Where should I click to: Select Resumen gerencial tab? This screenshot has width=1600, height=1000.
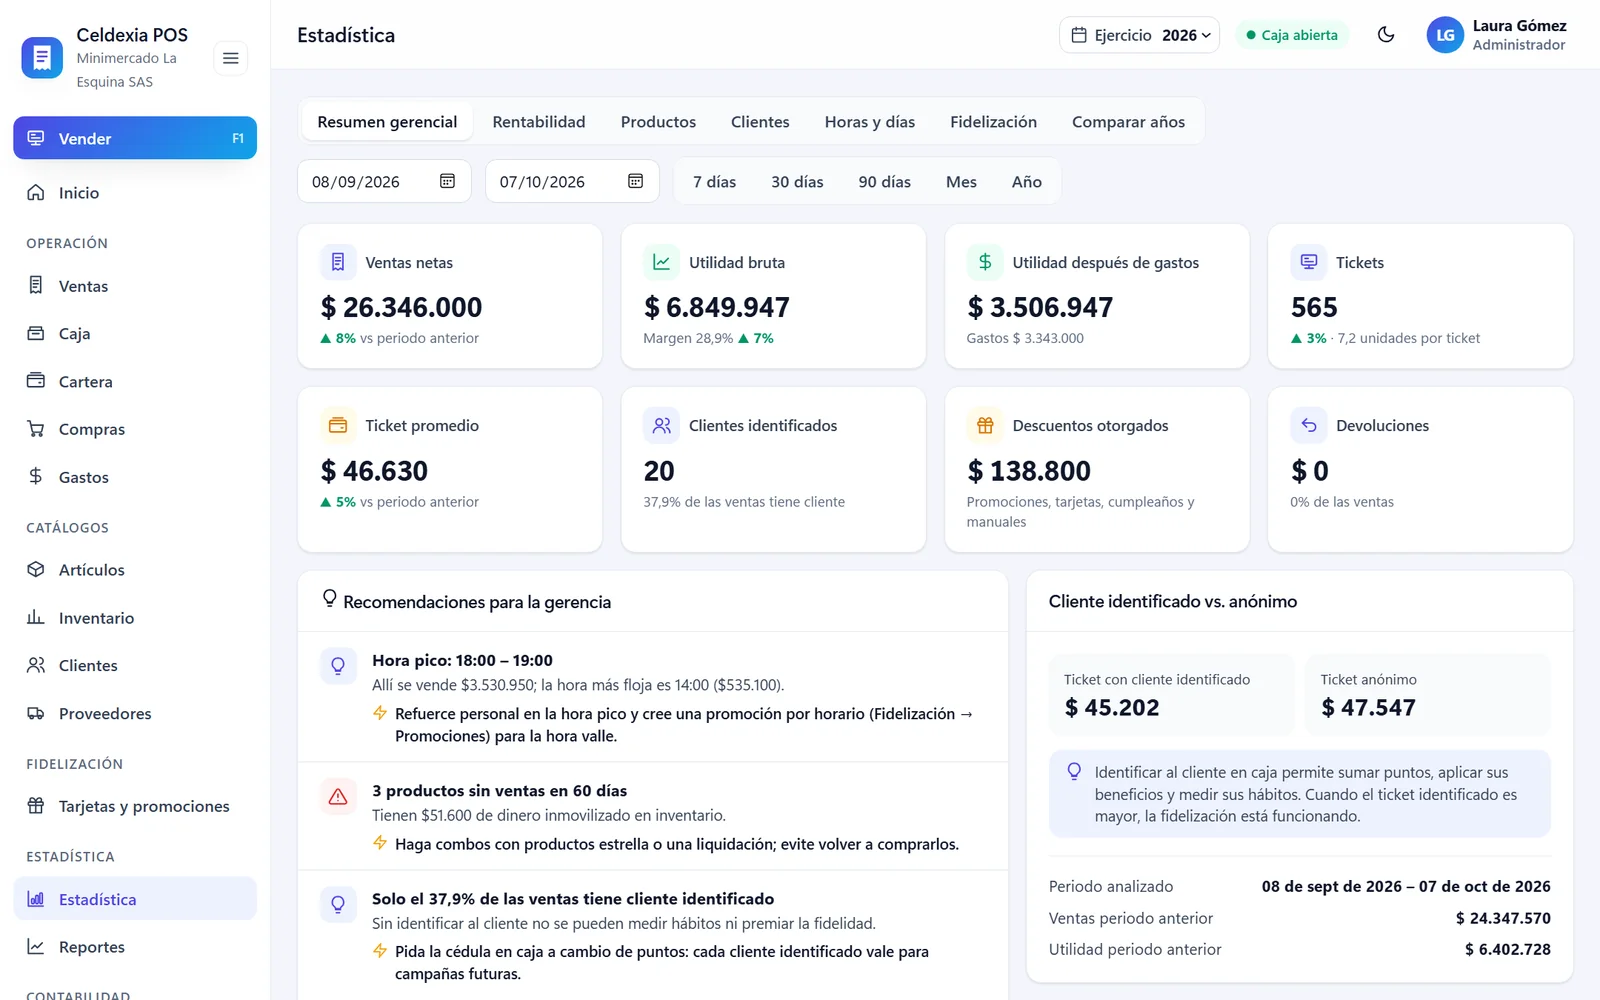(387, 122)
